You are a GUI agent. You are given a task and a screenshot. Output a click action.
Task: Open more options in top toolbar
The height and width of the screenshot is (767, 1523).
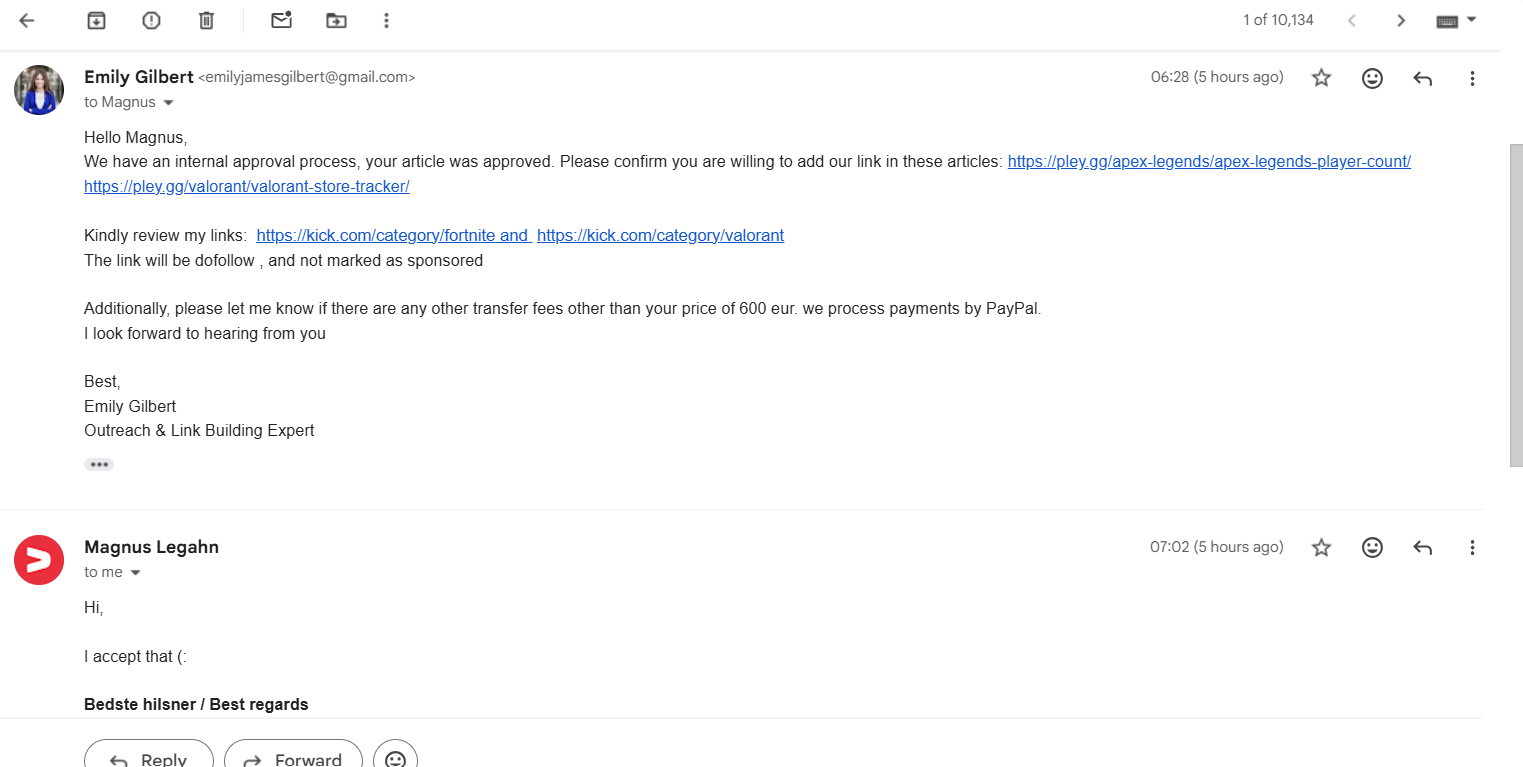coord(387,20)
